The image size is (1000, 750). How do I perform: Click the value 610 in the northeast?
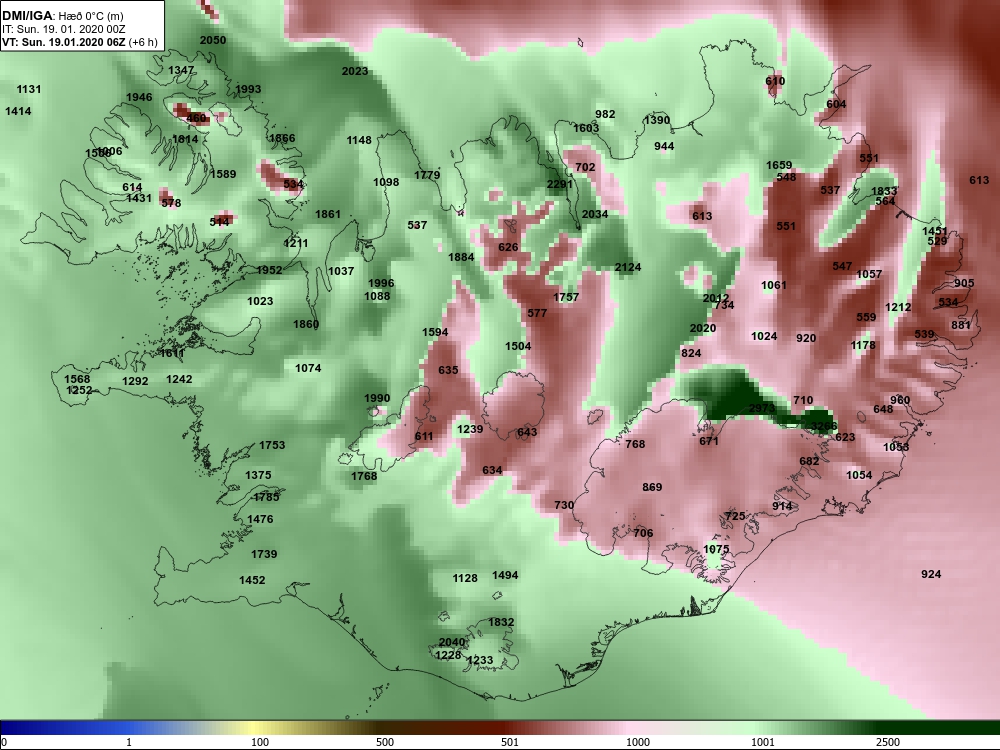click(775, 81)
